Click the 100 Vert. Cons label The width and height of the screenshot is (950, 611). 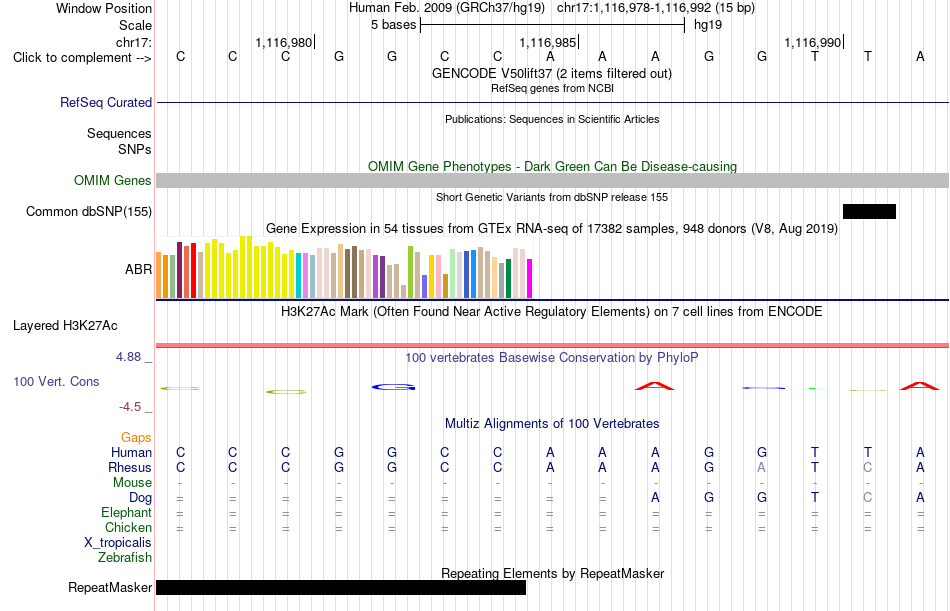click(56, 381)
